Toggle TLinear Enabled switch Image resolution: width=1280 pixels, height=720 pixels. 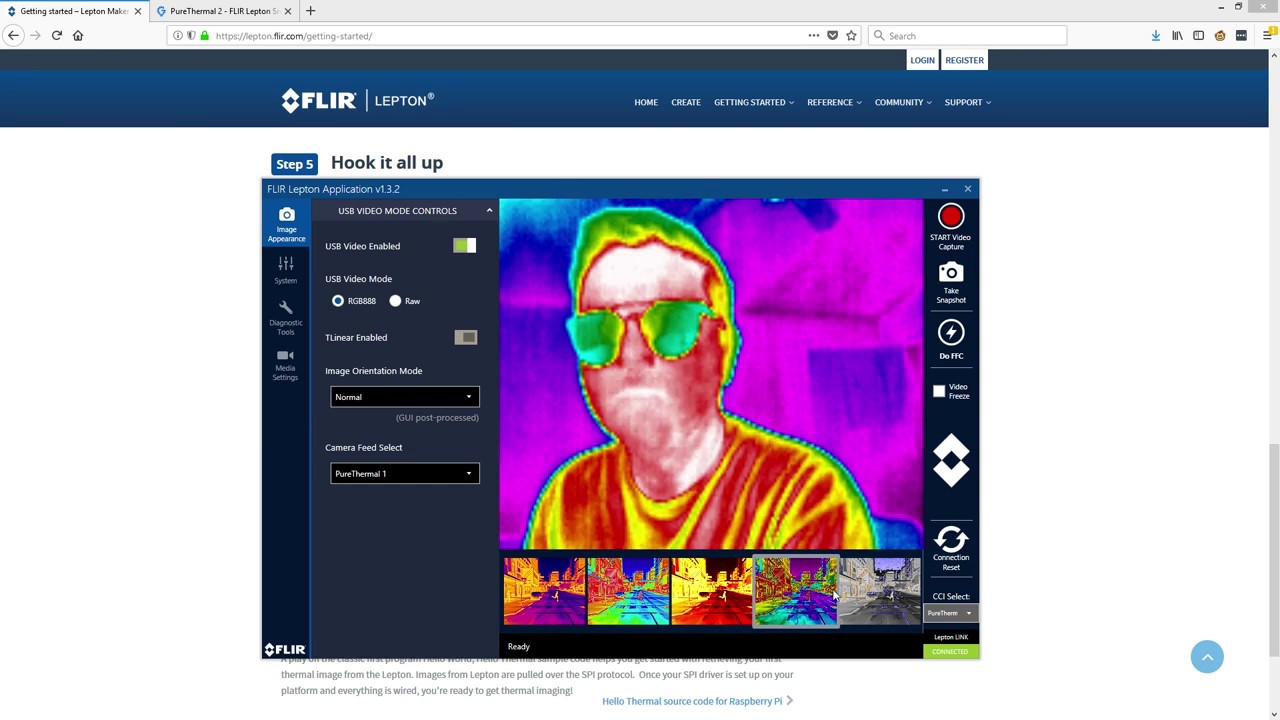coord(465,337)
